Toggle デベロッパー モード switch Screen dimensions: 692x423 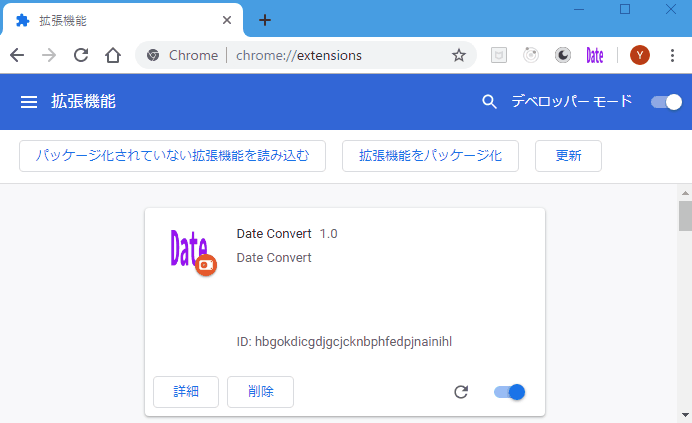[x=666, y=102]
